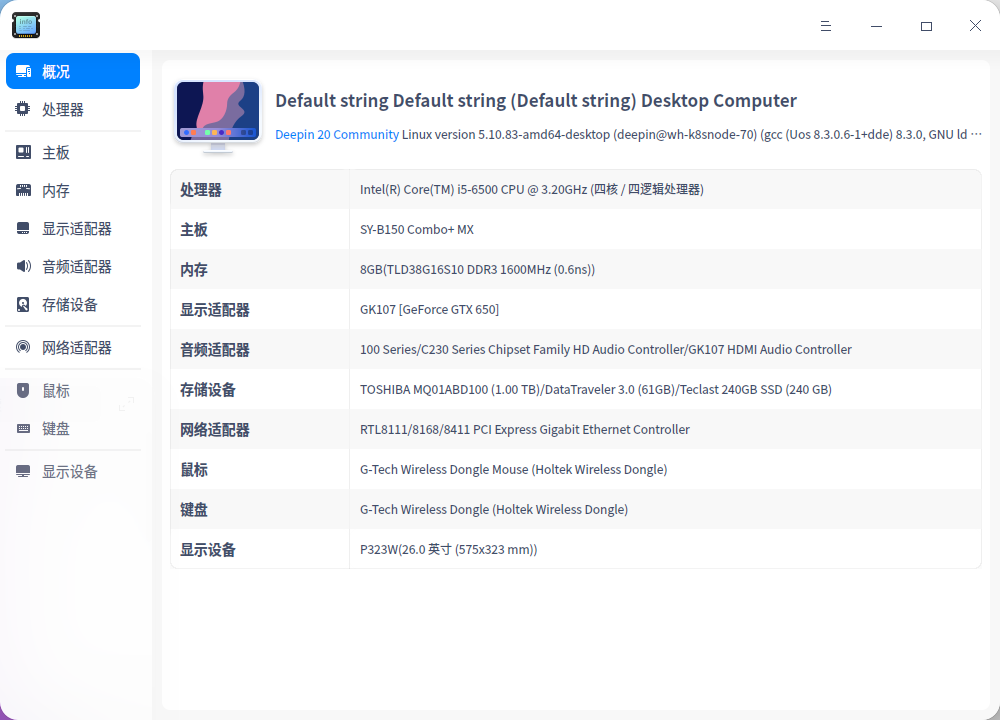The height and width of the screenshot is (720, 1000).
Task: Select 网络适配器 in the sidebar
Action: tap(73, 347)
